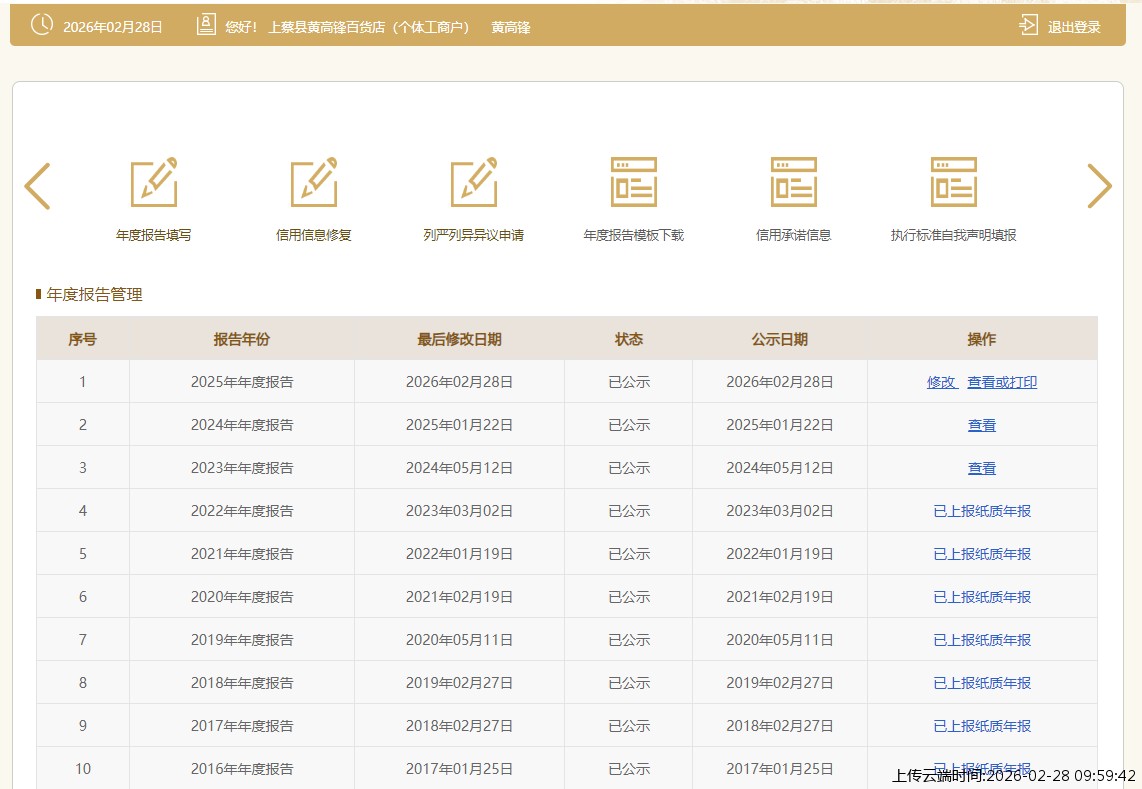The height and width of the screenshot is (789, 1142).
Task: Click 已上报纸质年报 for the 2022 report
Action: pos(982,511)
